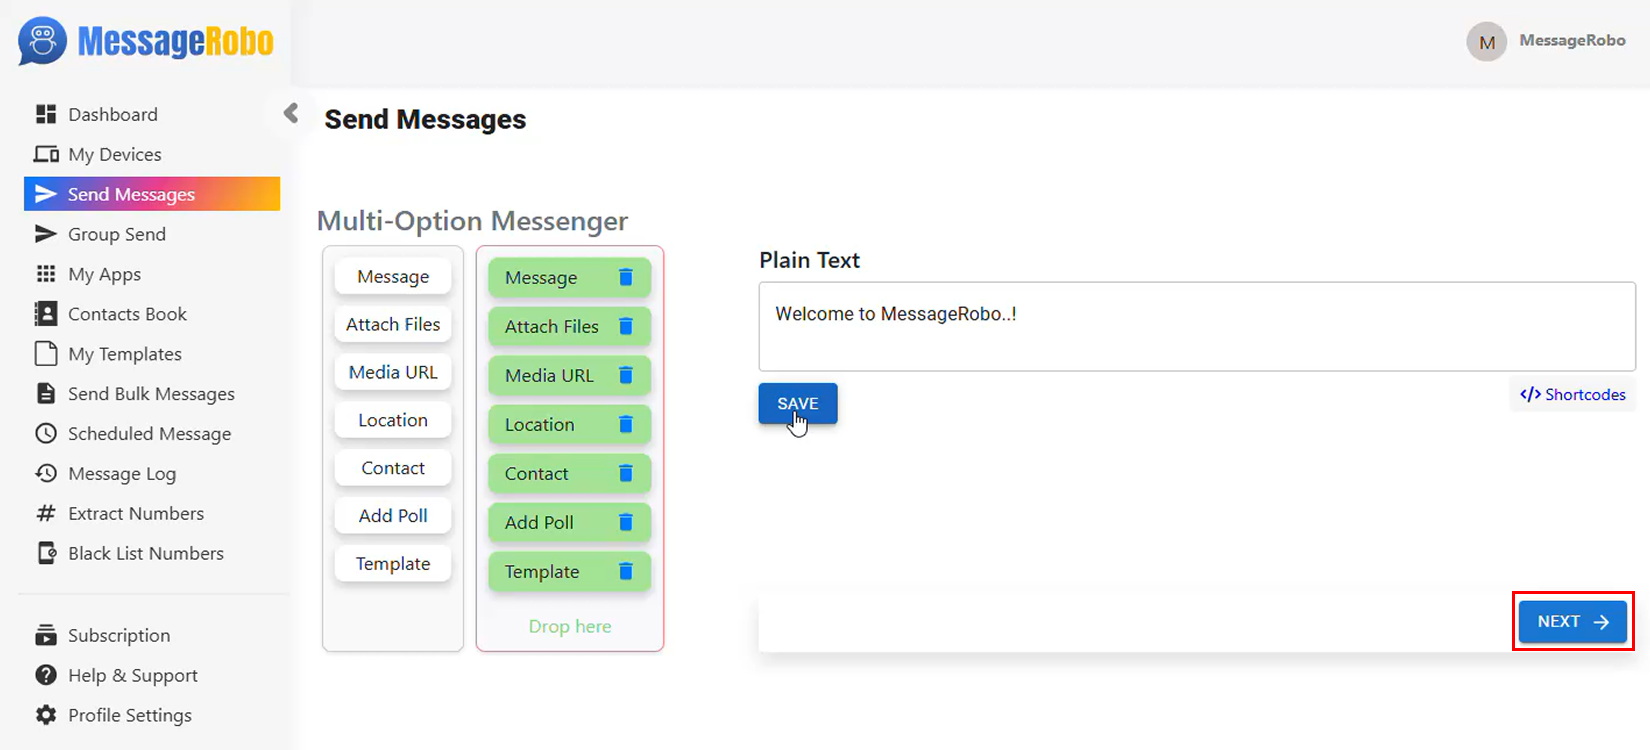Viewport: 1650px width, 750px height.
Task: Click the MessageRobo username in header
Action: (x=1572, y=40)
